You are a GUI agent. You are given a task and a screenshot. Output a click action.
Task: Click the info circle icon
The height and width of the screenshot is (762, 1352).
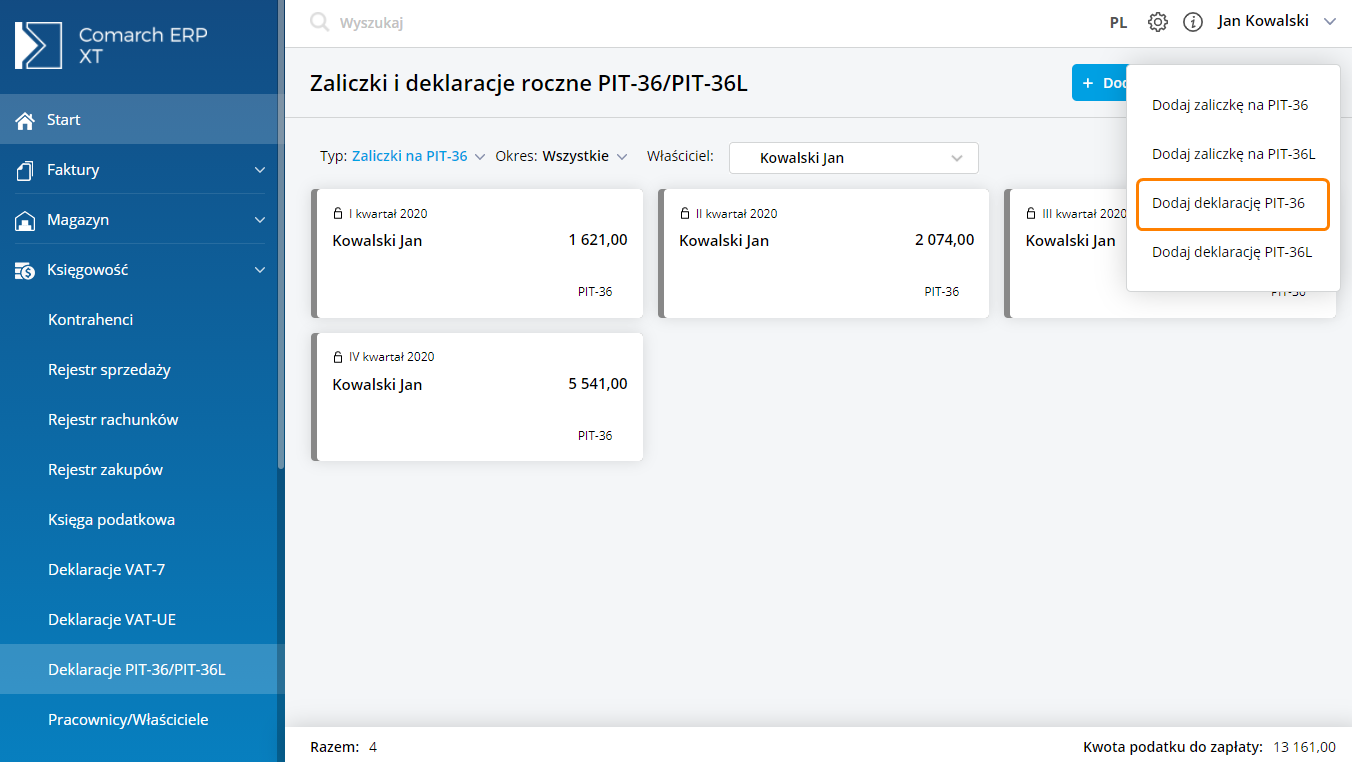(x=1192, y=22)
